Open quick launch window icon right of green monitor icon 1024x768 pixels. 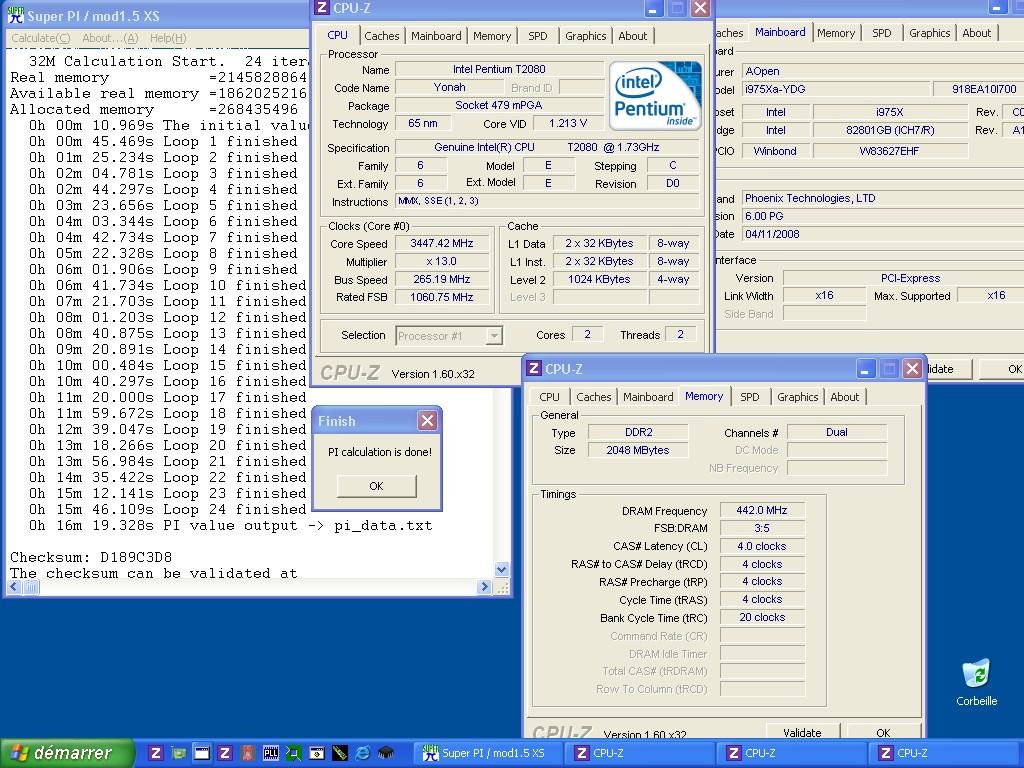tap(317, 753)
